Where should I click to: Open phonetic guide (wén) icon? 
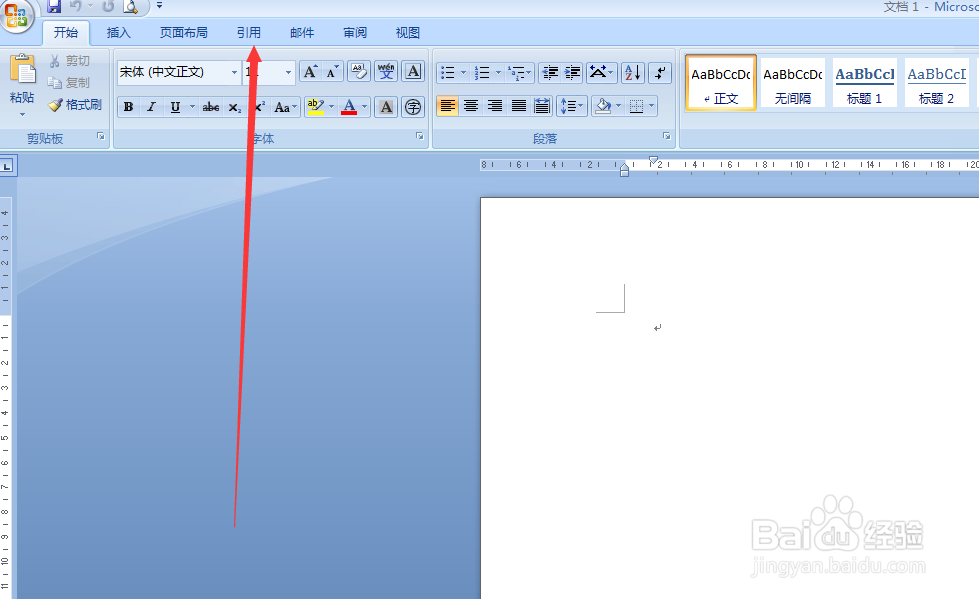[x=386, y=72]
